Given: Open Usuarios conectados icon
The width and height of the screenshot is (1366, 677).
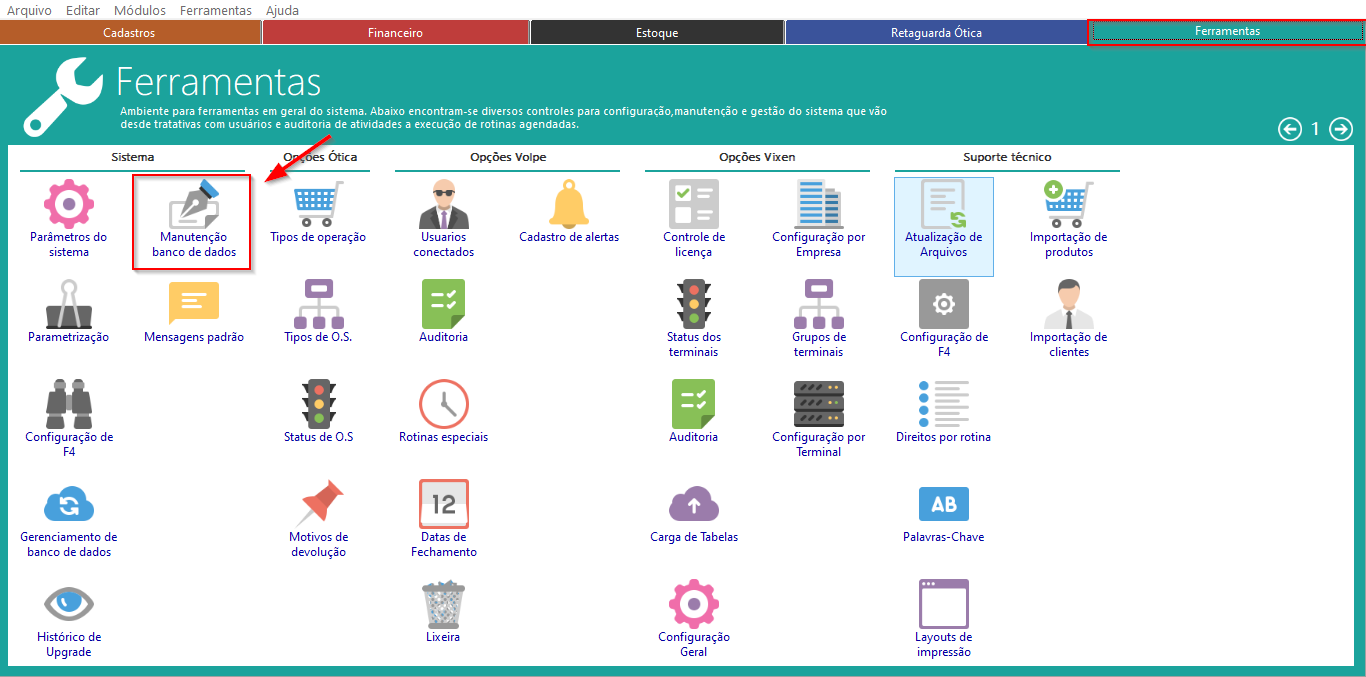Looking at the screenshot, I should pos(443,205).
